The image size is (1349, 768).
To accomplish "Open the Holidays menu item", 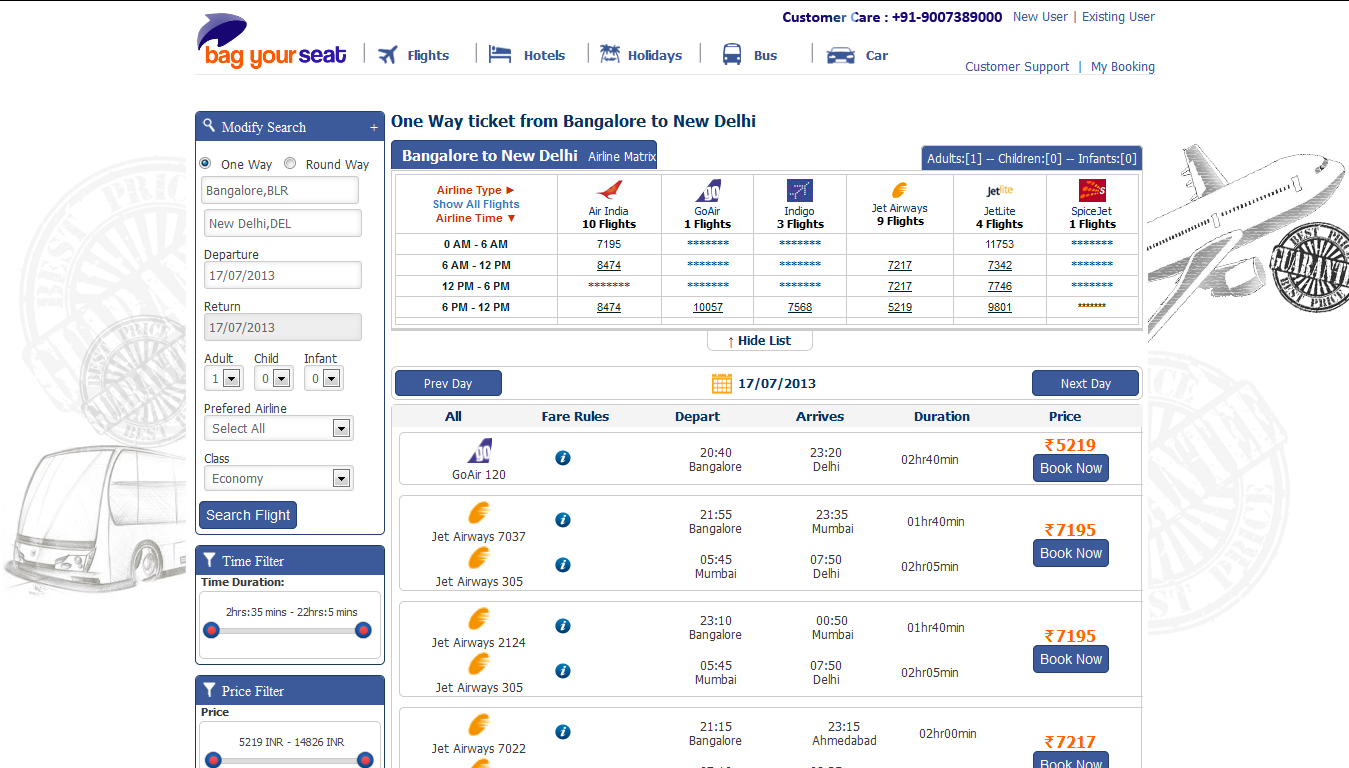I will click(655, 56).
